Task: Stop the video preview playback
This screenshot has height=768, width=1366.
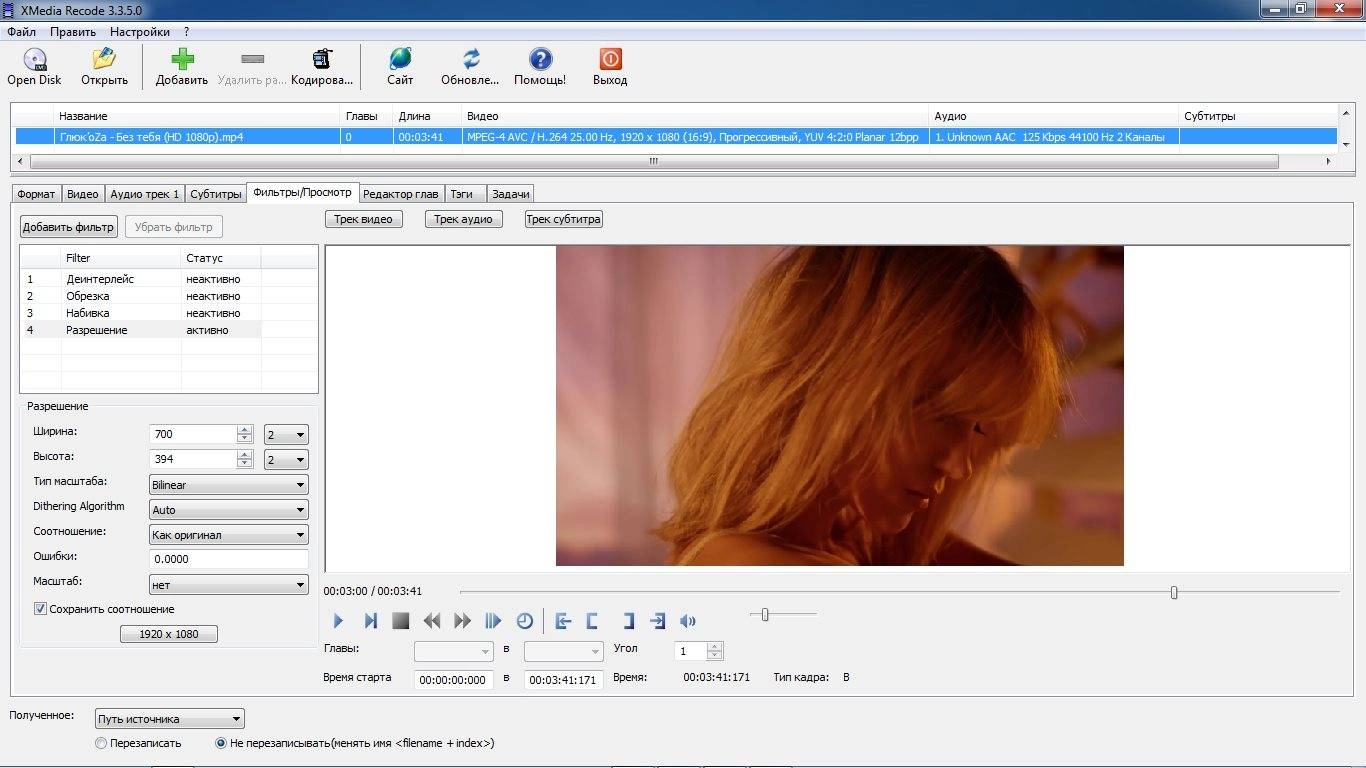Action: coord(401,621)
